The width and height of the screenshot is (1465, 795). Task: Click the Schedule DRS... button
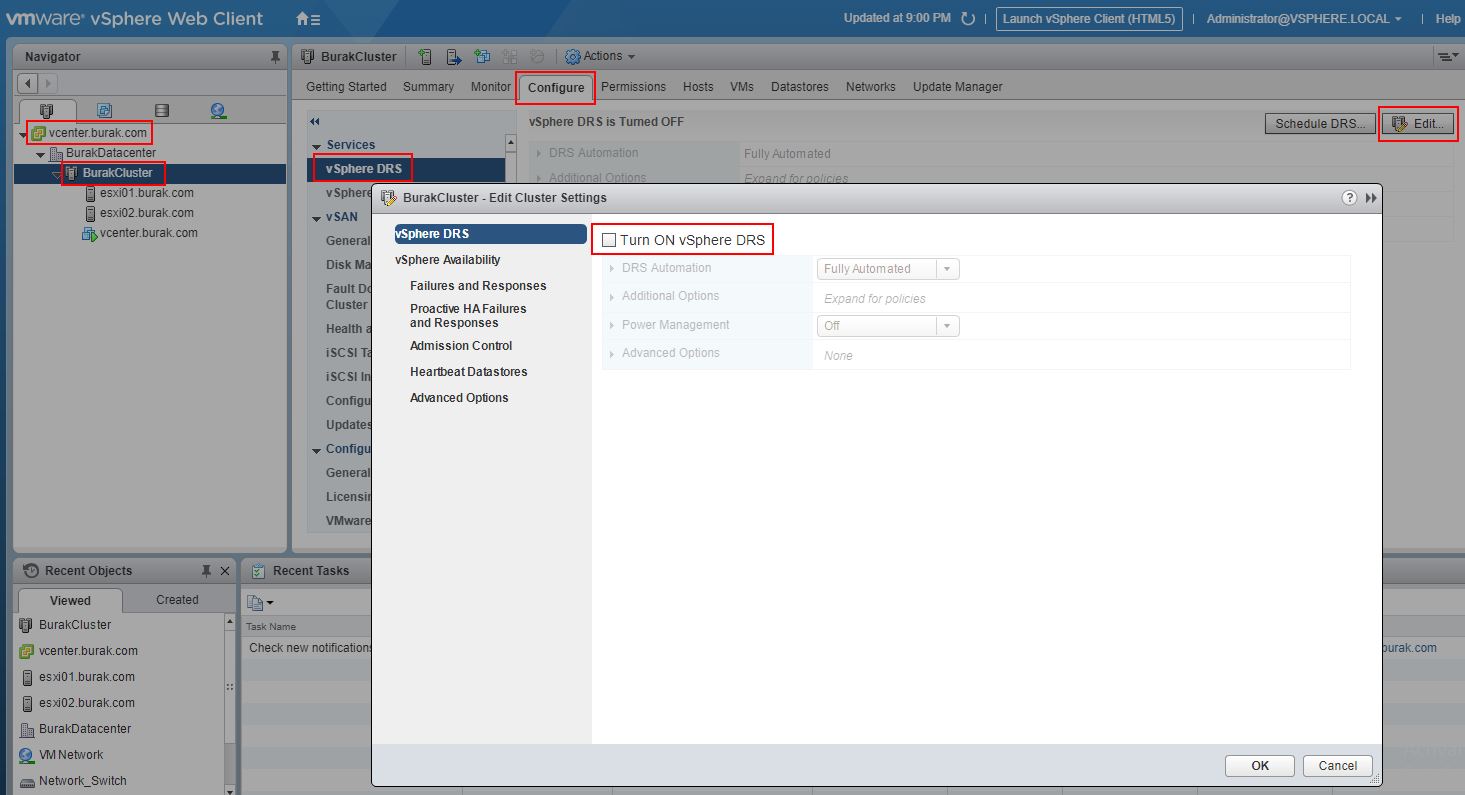point(1320,124)
